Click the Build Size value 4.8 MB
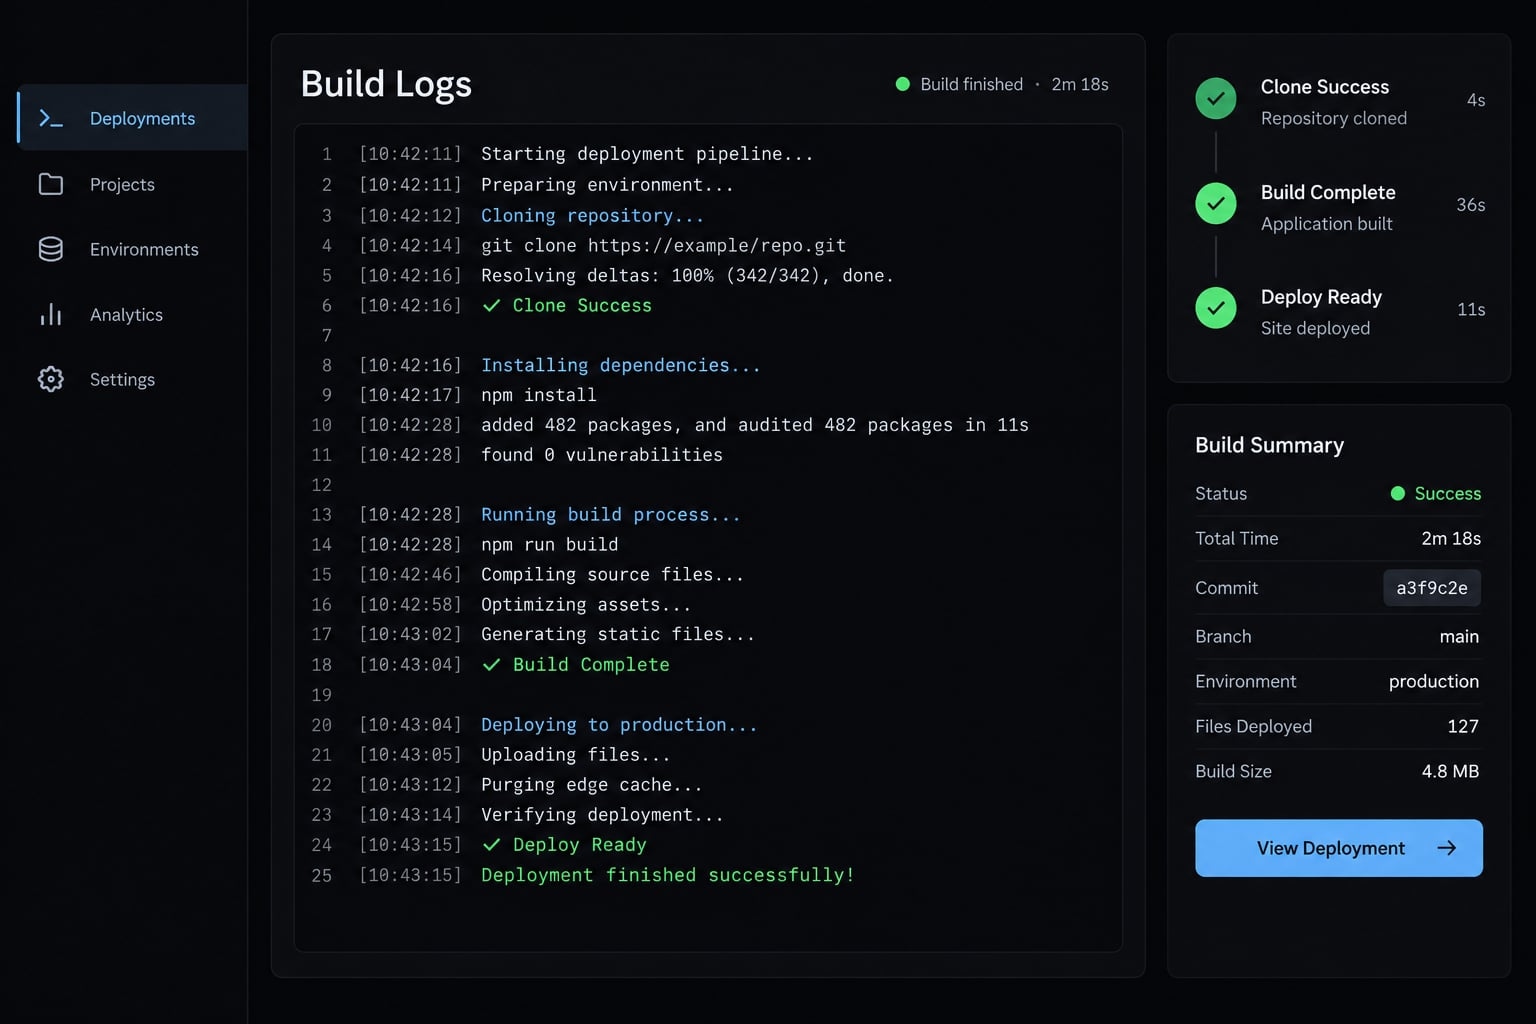The width and height of the screenshot is (1536, 1024). [1450, 771]
